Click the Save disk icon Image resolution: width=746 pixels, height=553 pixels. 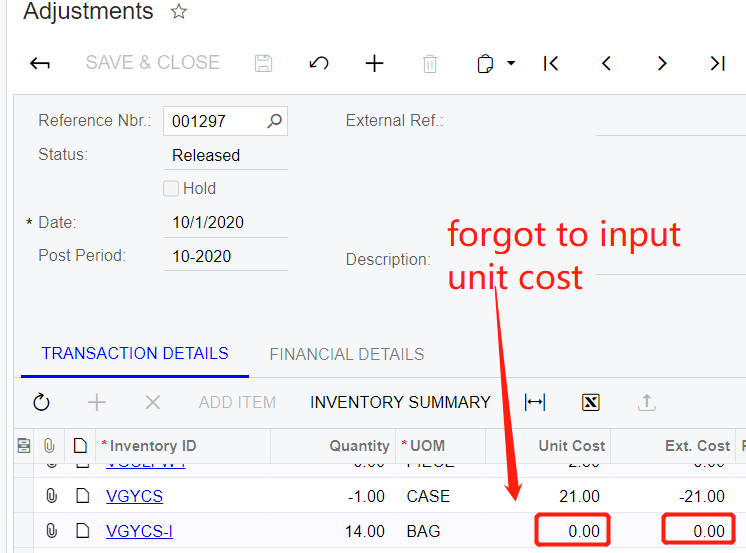(x=263, y=63)
